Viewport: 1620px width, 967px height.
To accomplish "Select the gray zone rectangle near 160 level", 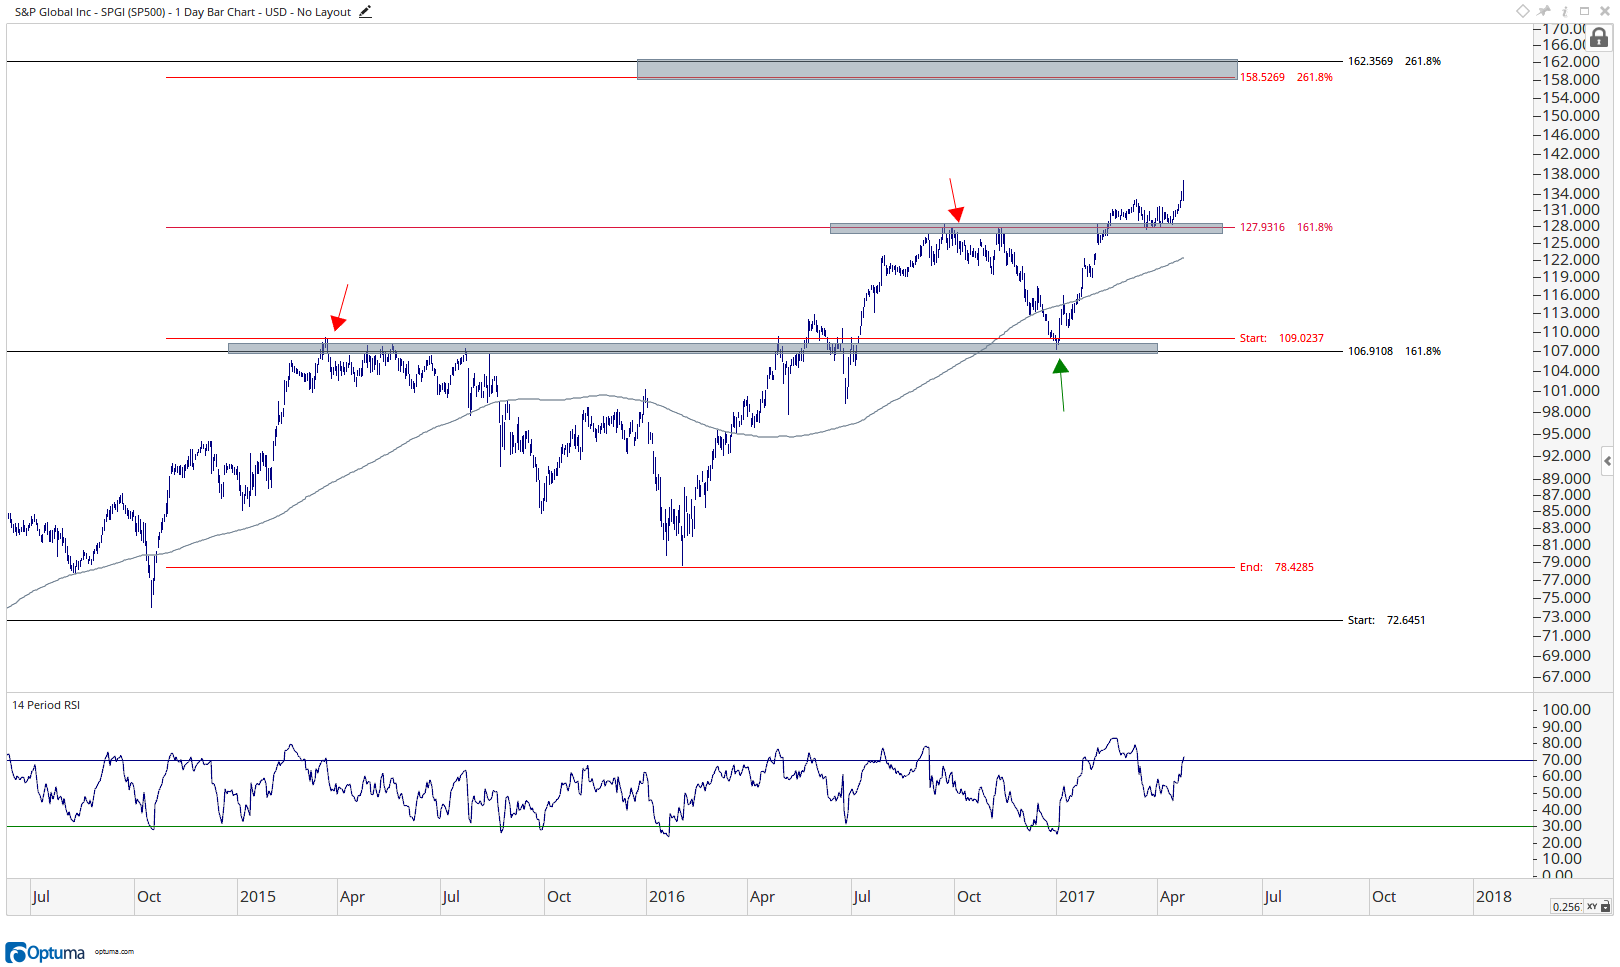I will click(937, 69).
